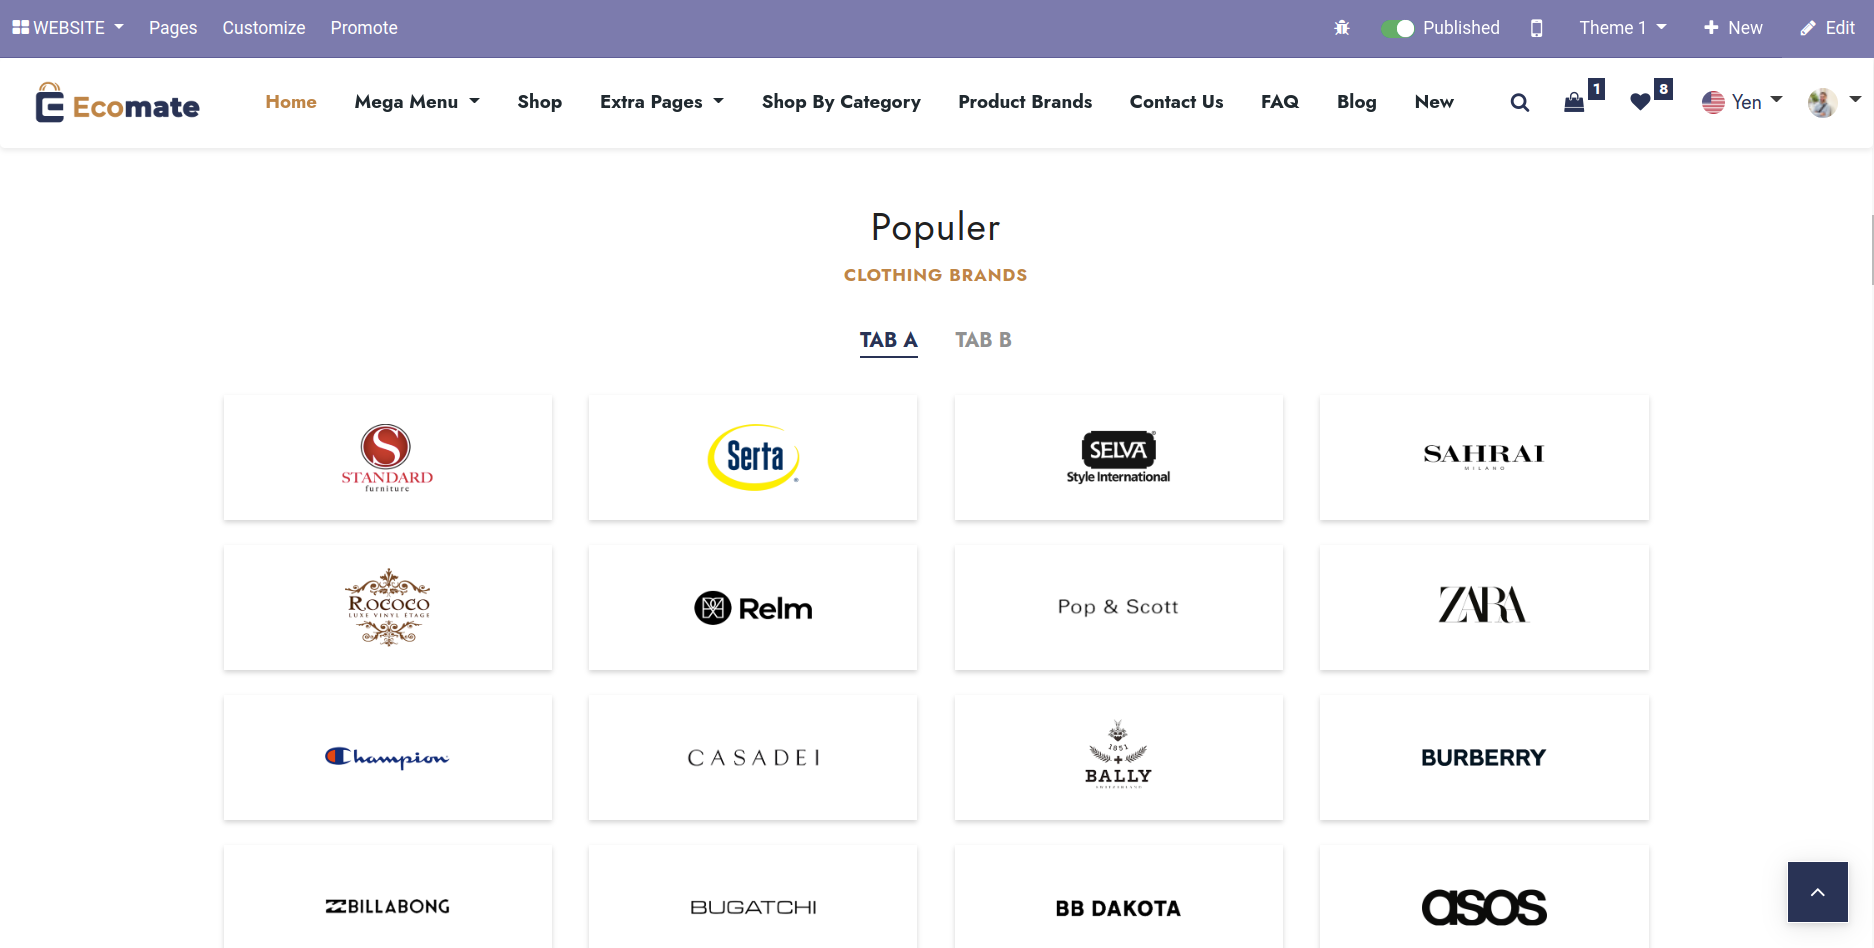The image size is (1874, 948).
Task: Select the Standard Furniture brand logo
Action: click(x=388, y=458)
